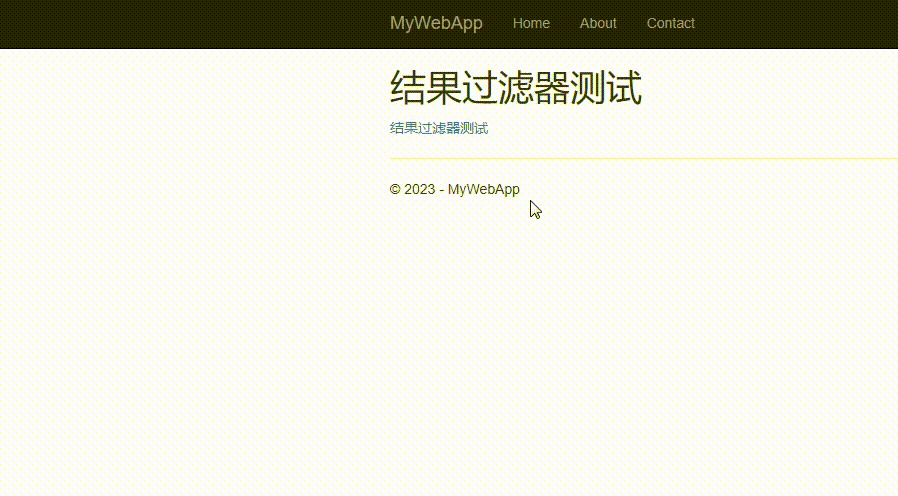The height and width of the screenshot is (496, 898).
Task: Click the horizontal divider line above footer
Action: pyautogui.click(x=640, y=158)
